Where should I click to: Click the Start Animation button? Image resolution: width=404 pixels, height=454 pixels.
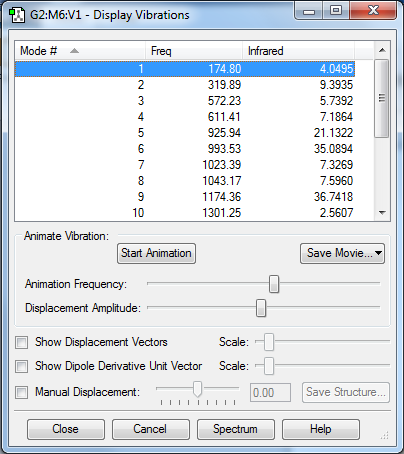(x=156, y=253)
